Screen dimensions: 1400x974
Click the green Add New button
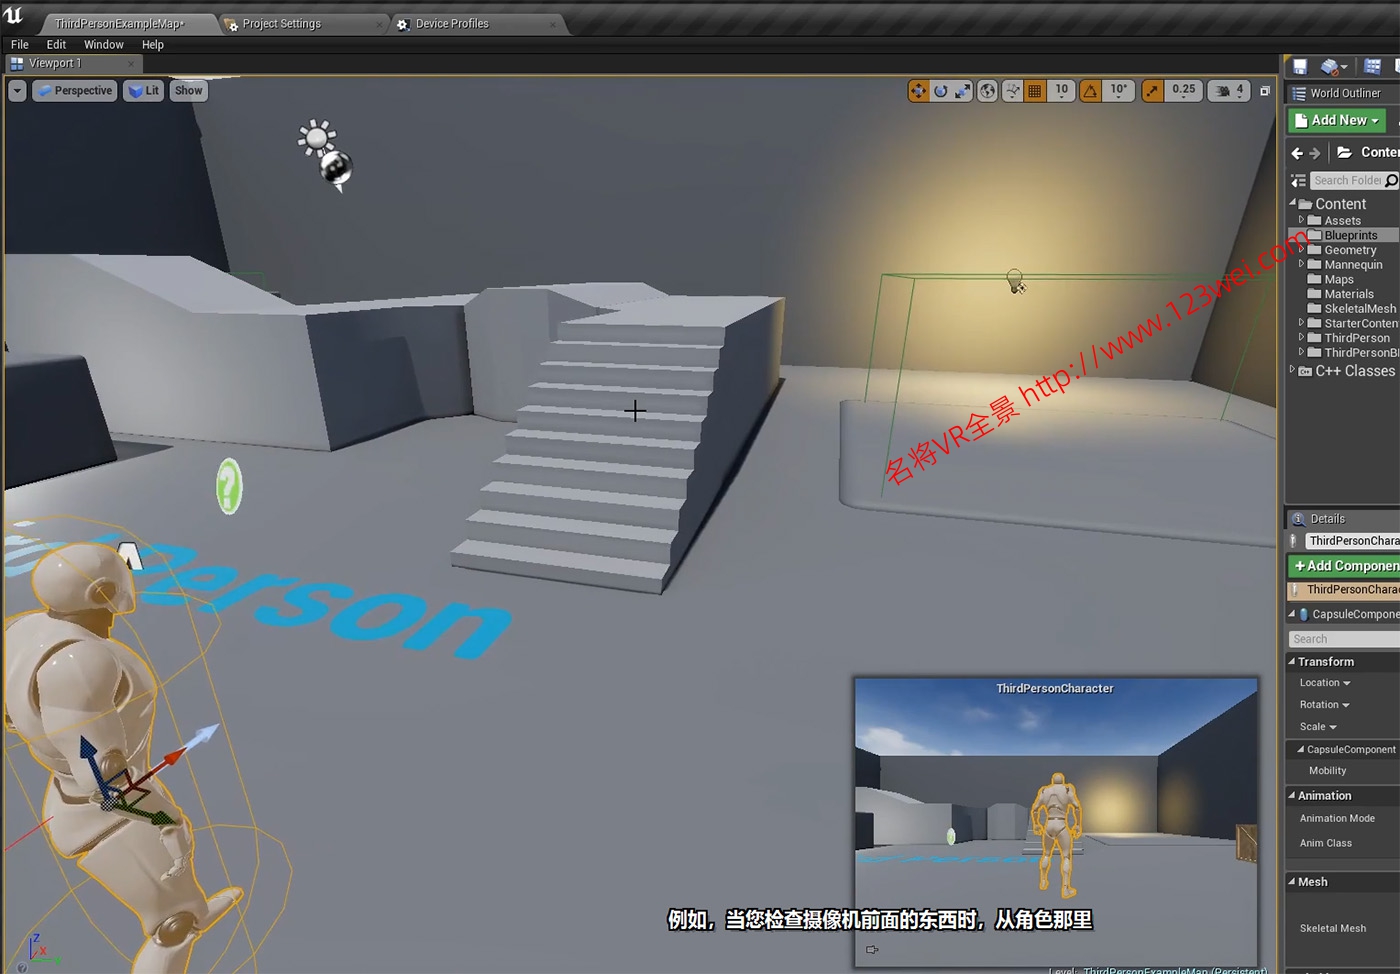(x=1337, y=120)
